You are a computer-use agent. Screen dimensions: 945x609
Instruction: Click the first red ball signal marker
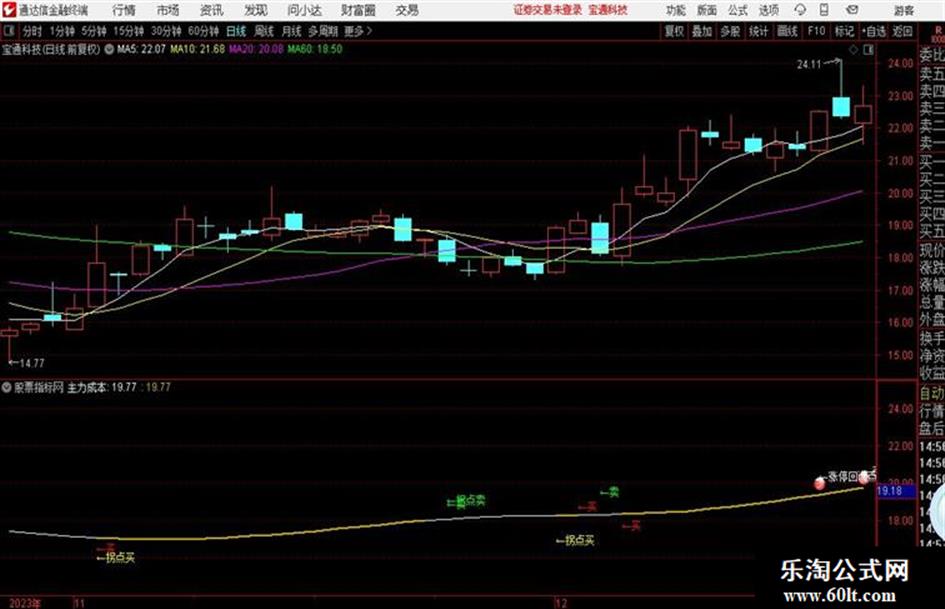tap(819, 483)
